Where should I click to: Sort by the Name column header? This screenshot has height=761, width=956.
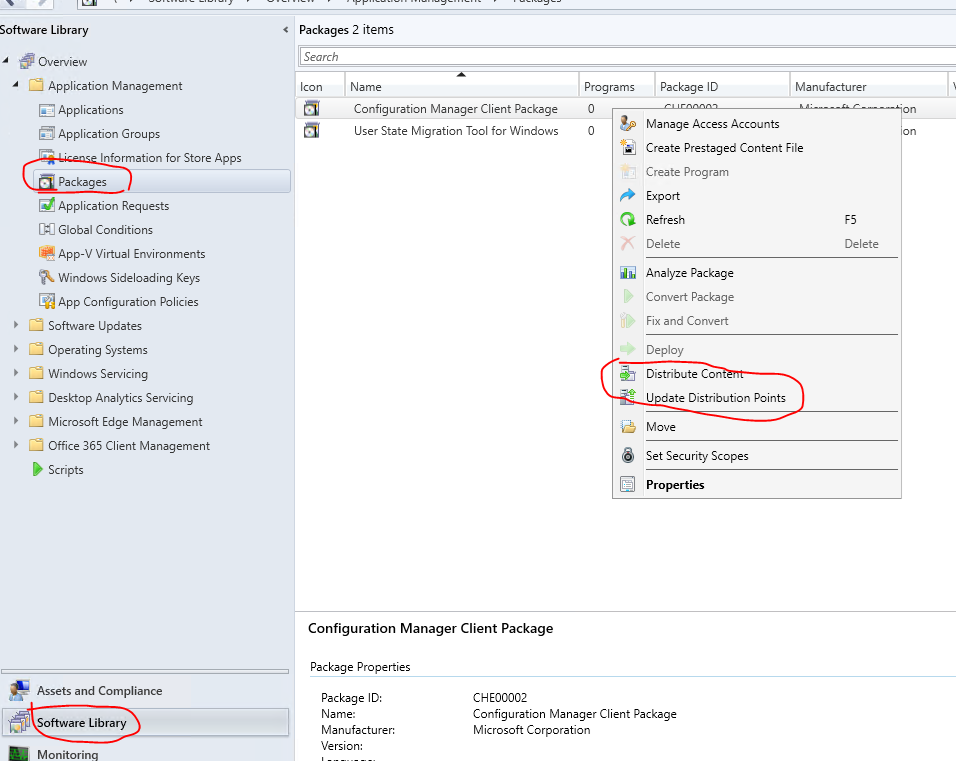pos(462,86)
